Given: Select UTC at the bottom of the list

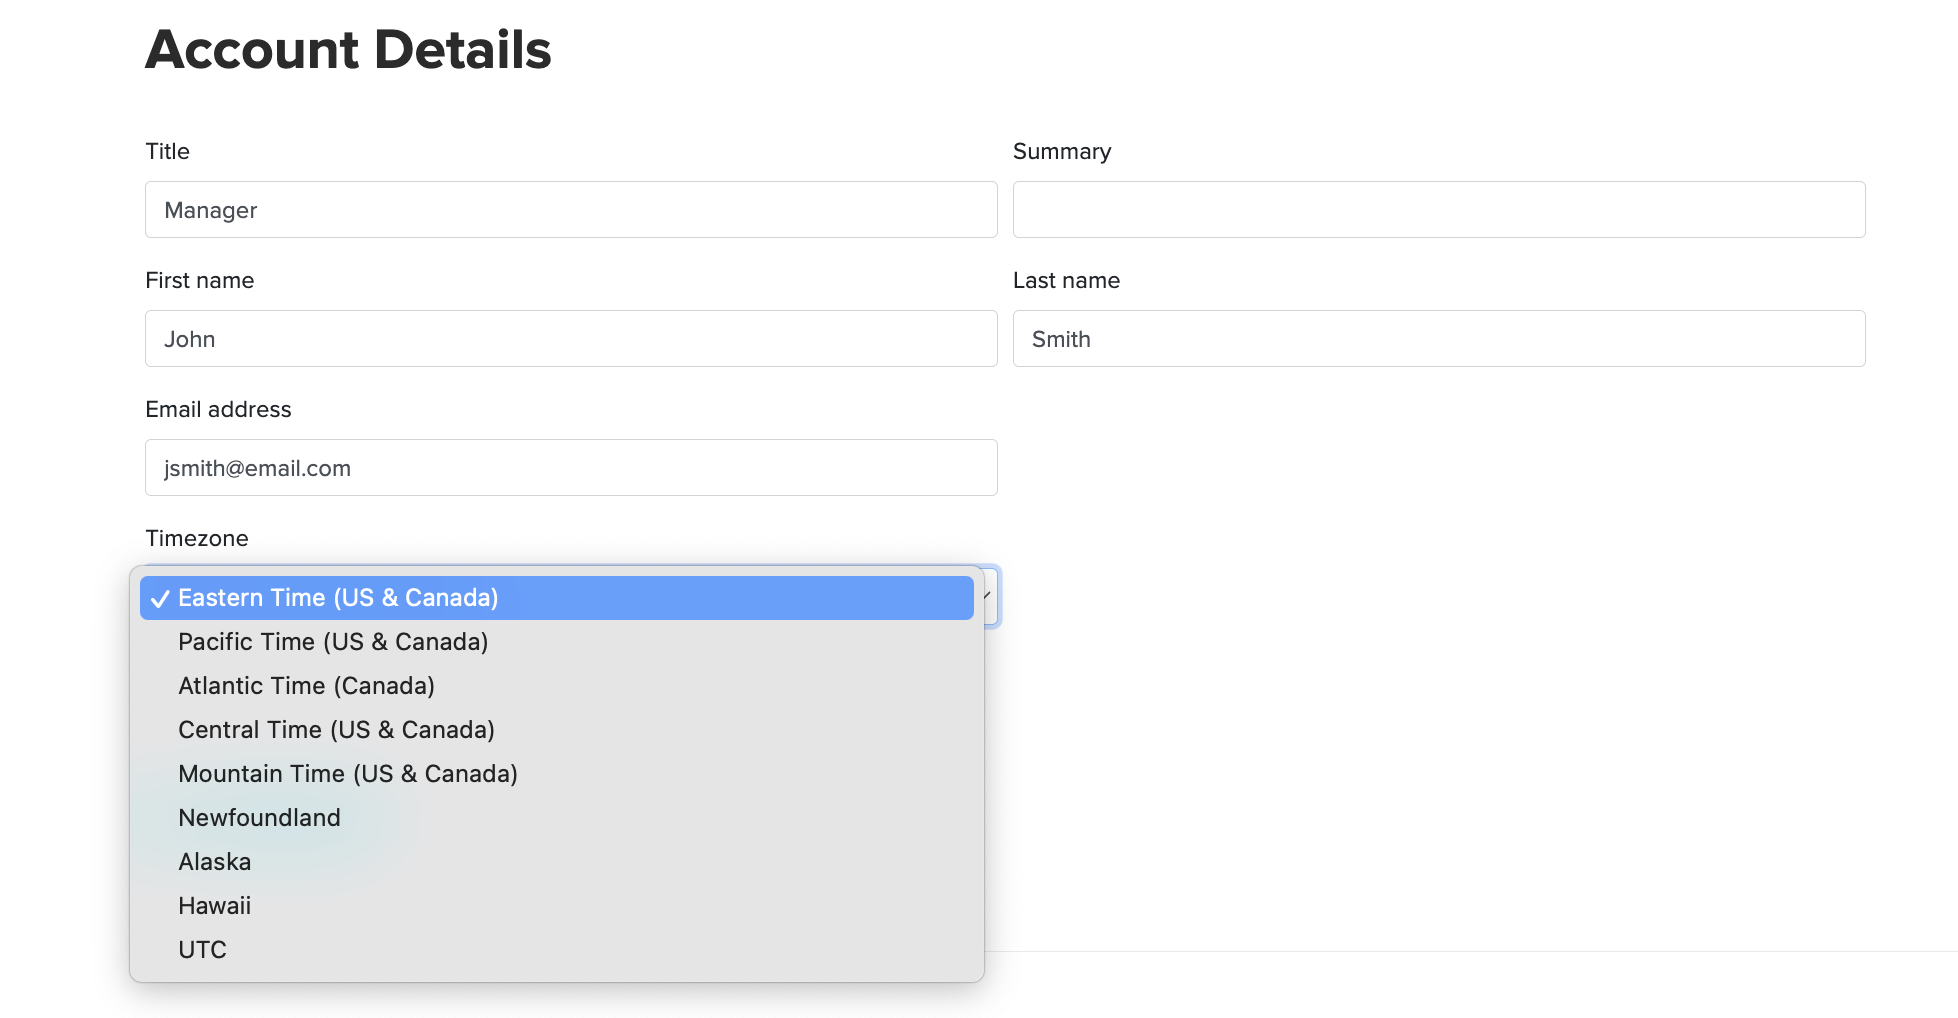Looking at the screenshot, I should pos(202,950).
